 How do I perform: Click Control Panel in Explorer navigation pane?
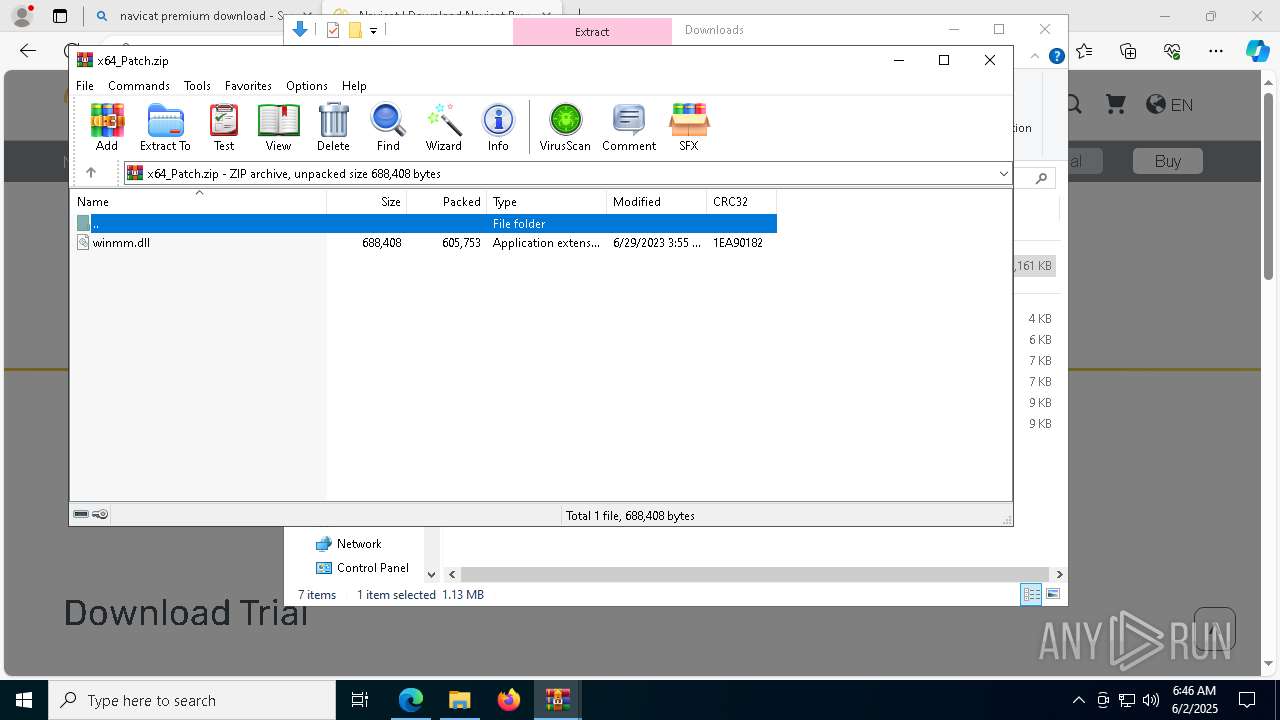tap(372, 568)
